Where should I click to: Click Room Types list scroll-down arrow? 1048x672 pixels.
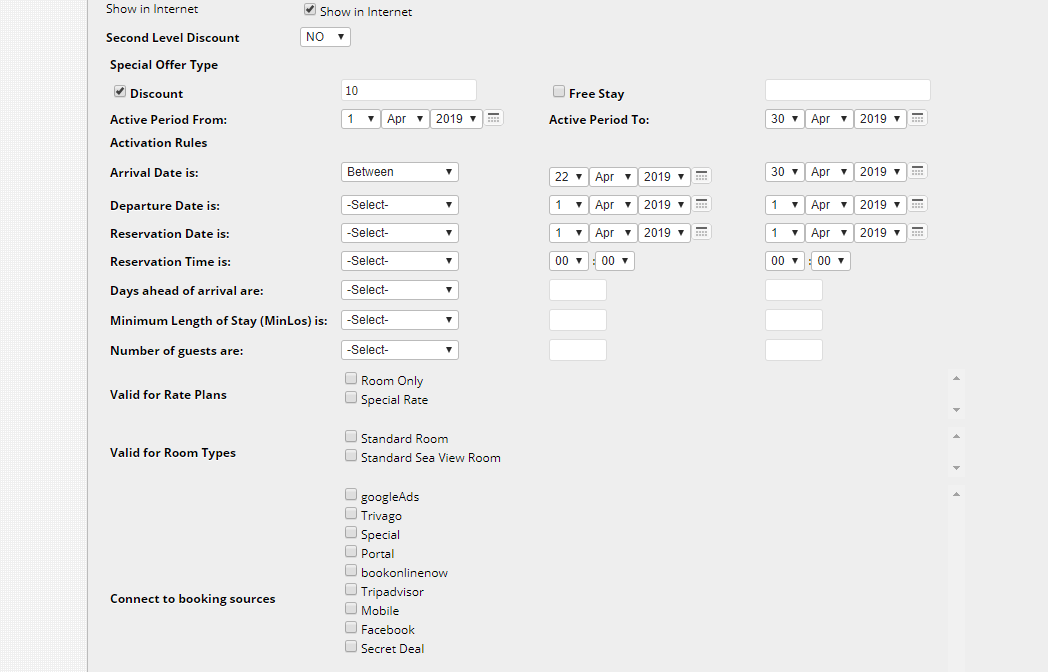pos(956,467)
